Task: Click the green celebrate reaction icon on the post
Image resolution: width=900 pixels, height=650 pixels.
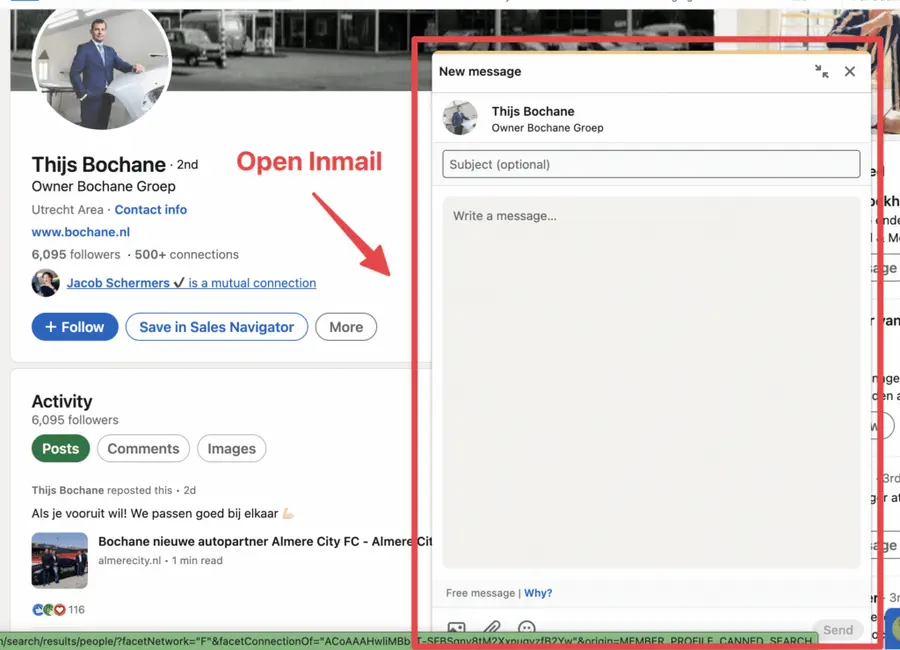Action: pyautogui.click(x=48, y=609)
